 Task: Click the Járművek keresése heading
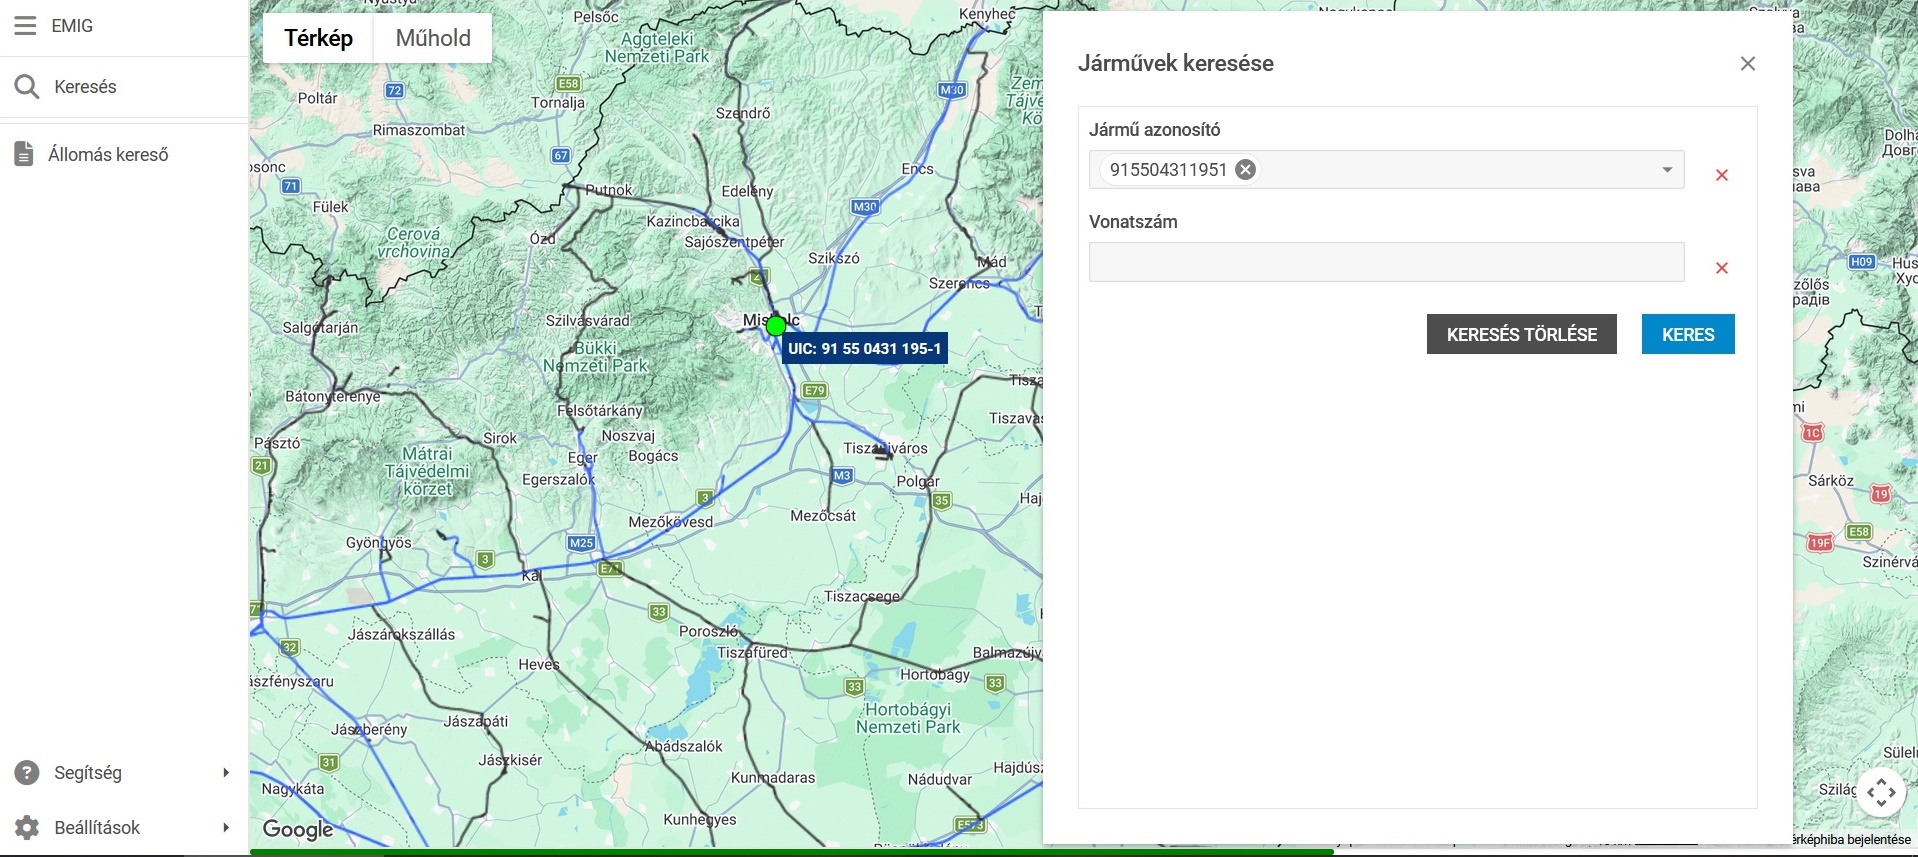click(1176, 64)
